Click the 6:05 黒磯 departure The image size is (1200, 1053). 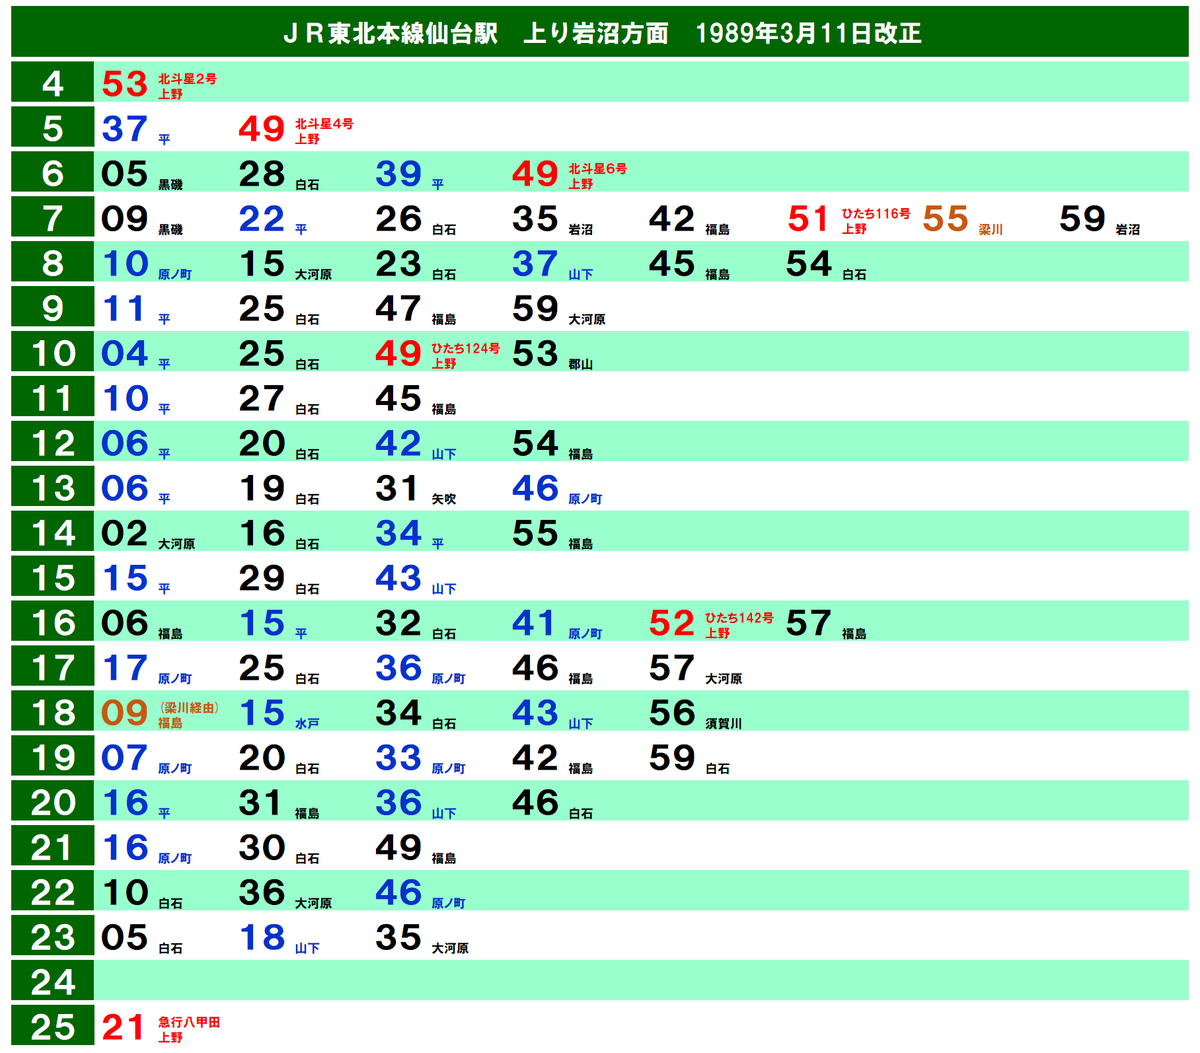[x=142, y=174]
